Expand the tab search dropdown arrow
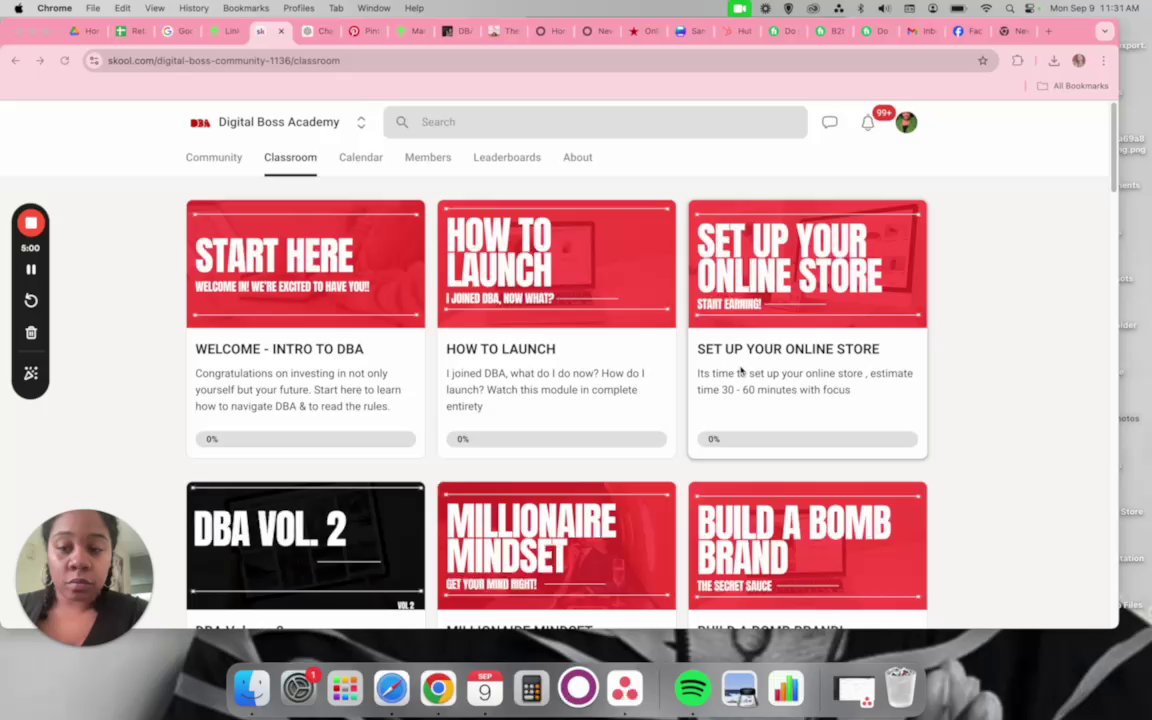The height and width of the screenshot is (720, 1152). [x=1104, y=32]
